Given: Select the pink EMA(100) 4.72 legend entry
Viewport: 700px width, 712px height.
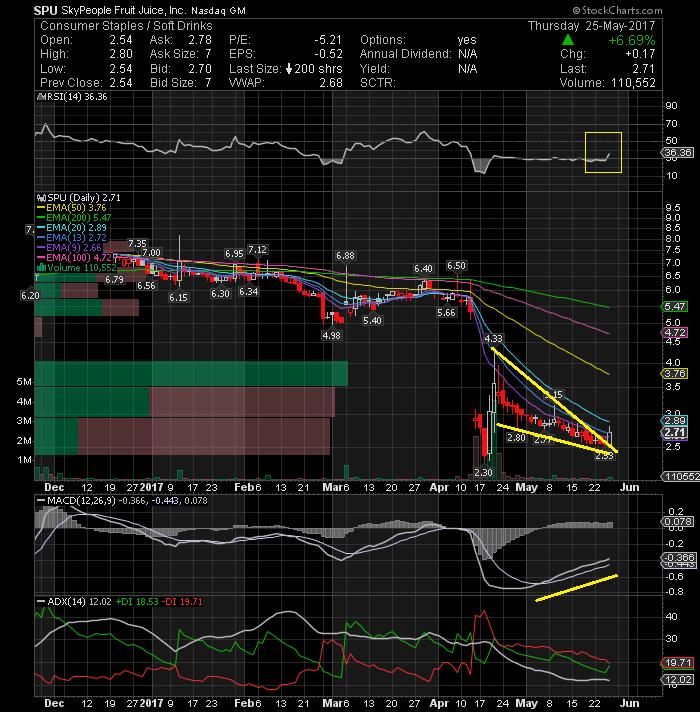Looking at the screenshot, I should point(74,257).
